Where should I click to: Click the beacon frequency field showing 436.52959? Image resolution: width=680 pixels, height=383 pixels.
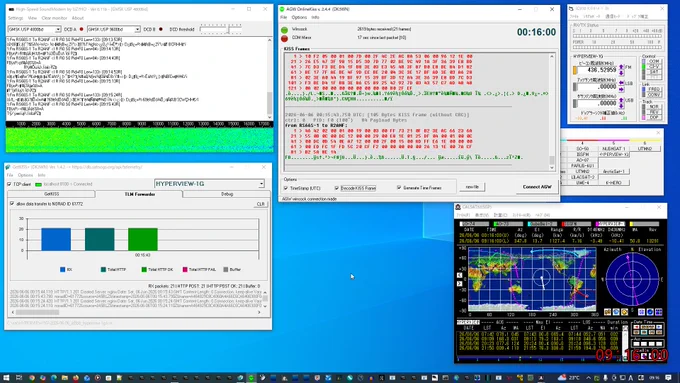click(x=597, y=70)
